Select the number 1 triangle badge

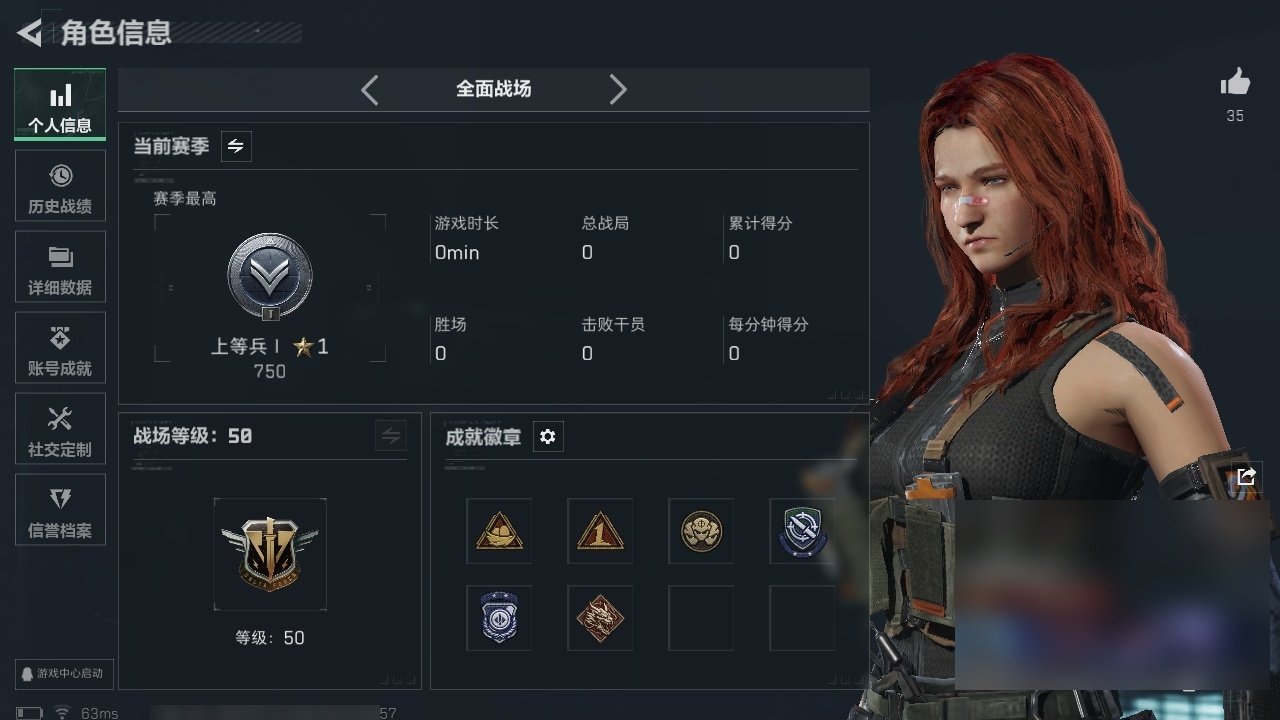(x=600, y=531)
